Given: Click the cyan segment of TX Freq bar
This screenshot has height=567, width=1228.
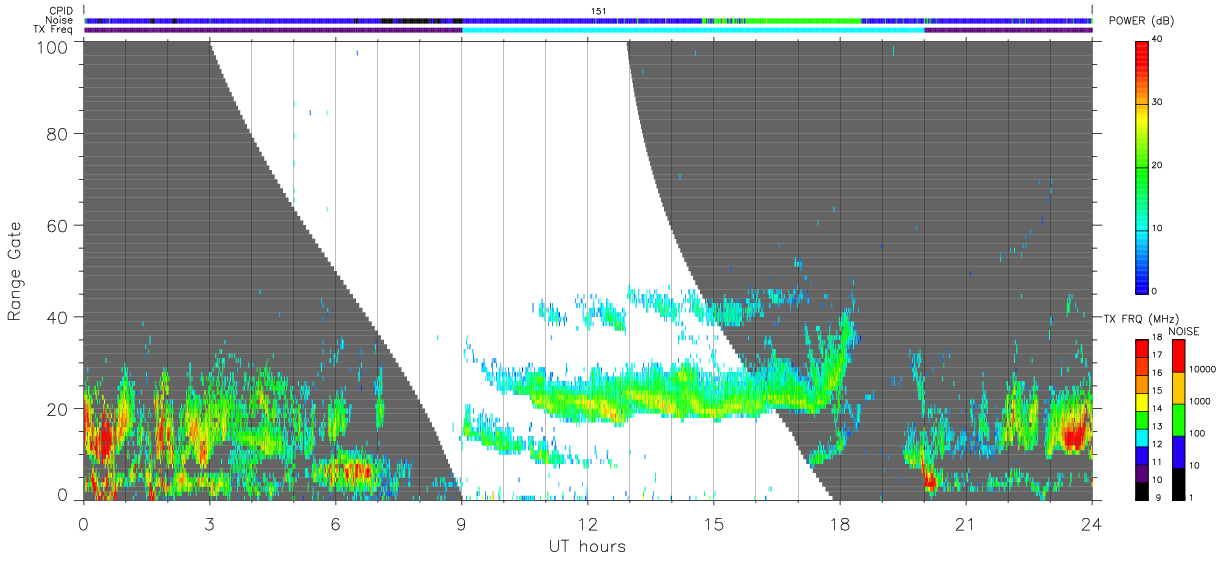Looking at the screenshot, I should coord(693,30).
